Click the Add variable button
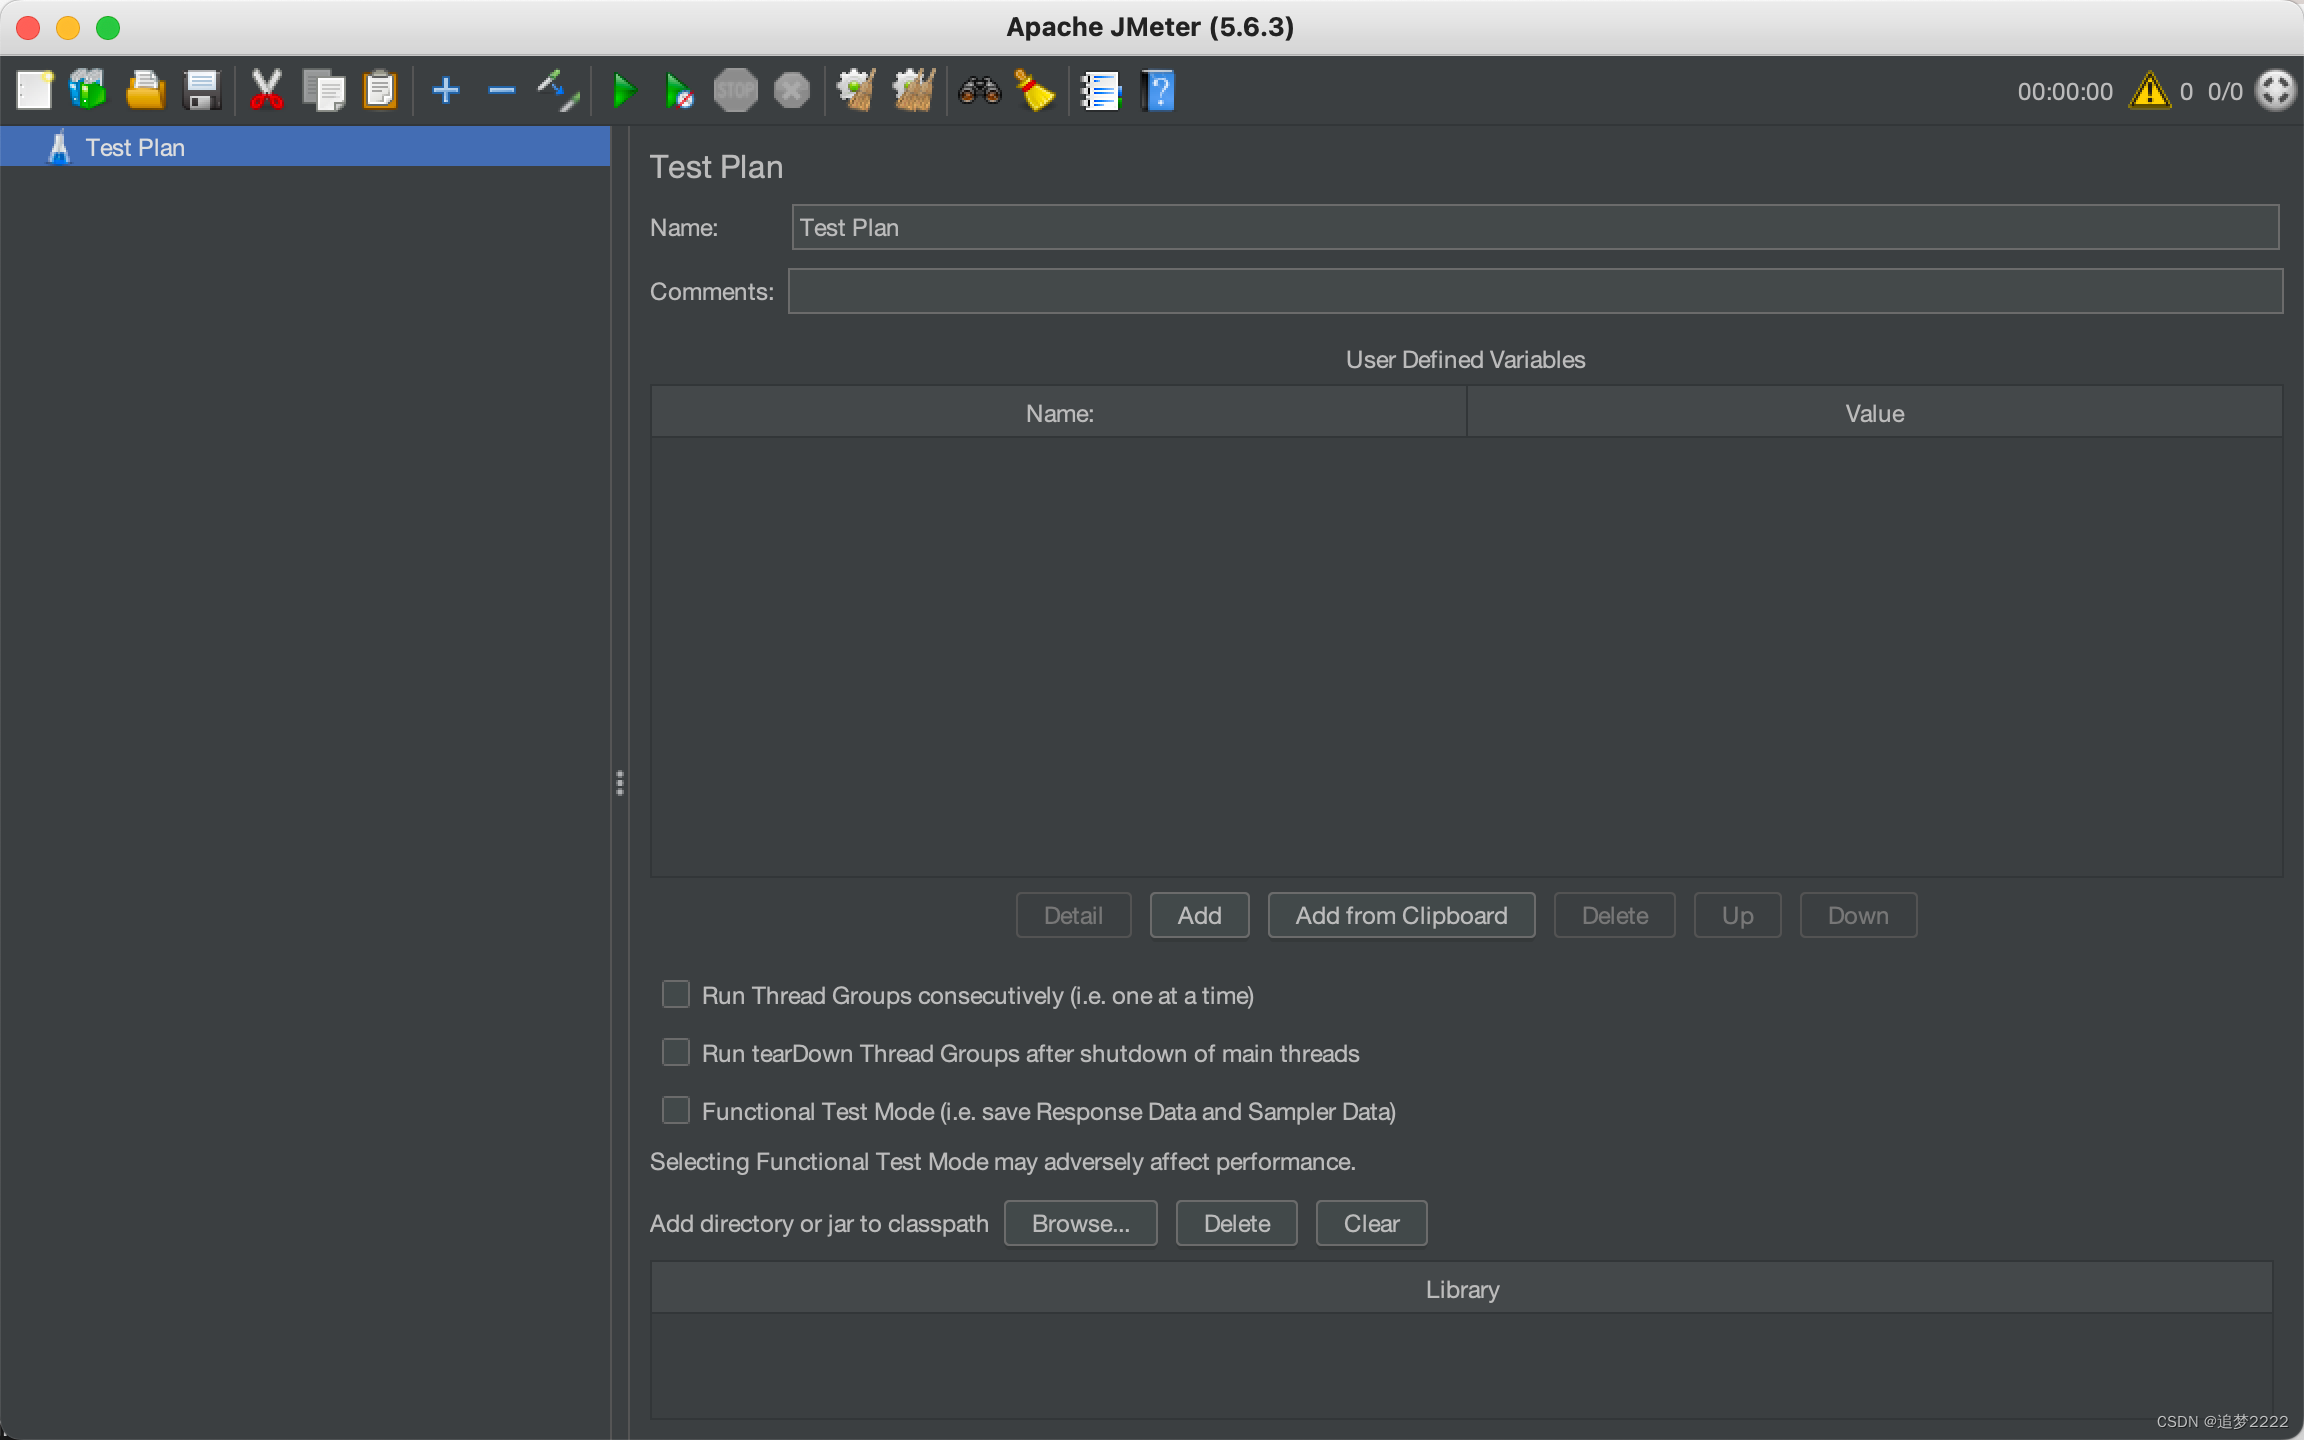Viewport: 2304px width, 1440px height. 1198,914
